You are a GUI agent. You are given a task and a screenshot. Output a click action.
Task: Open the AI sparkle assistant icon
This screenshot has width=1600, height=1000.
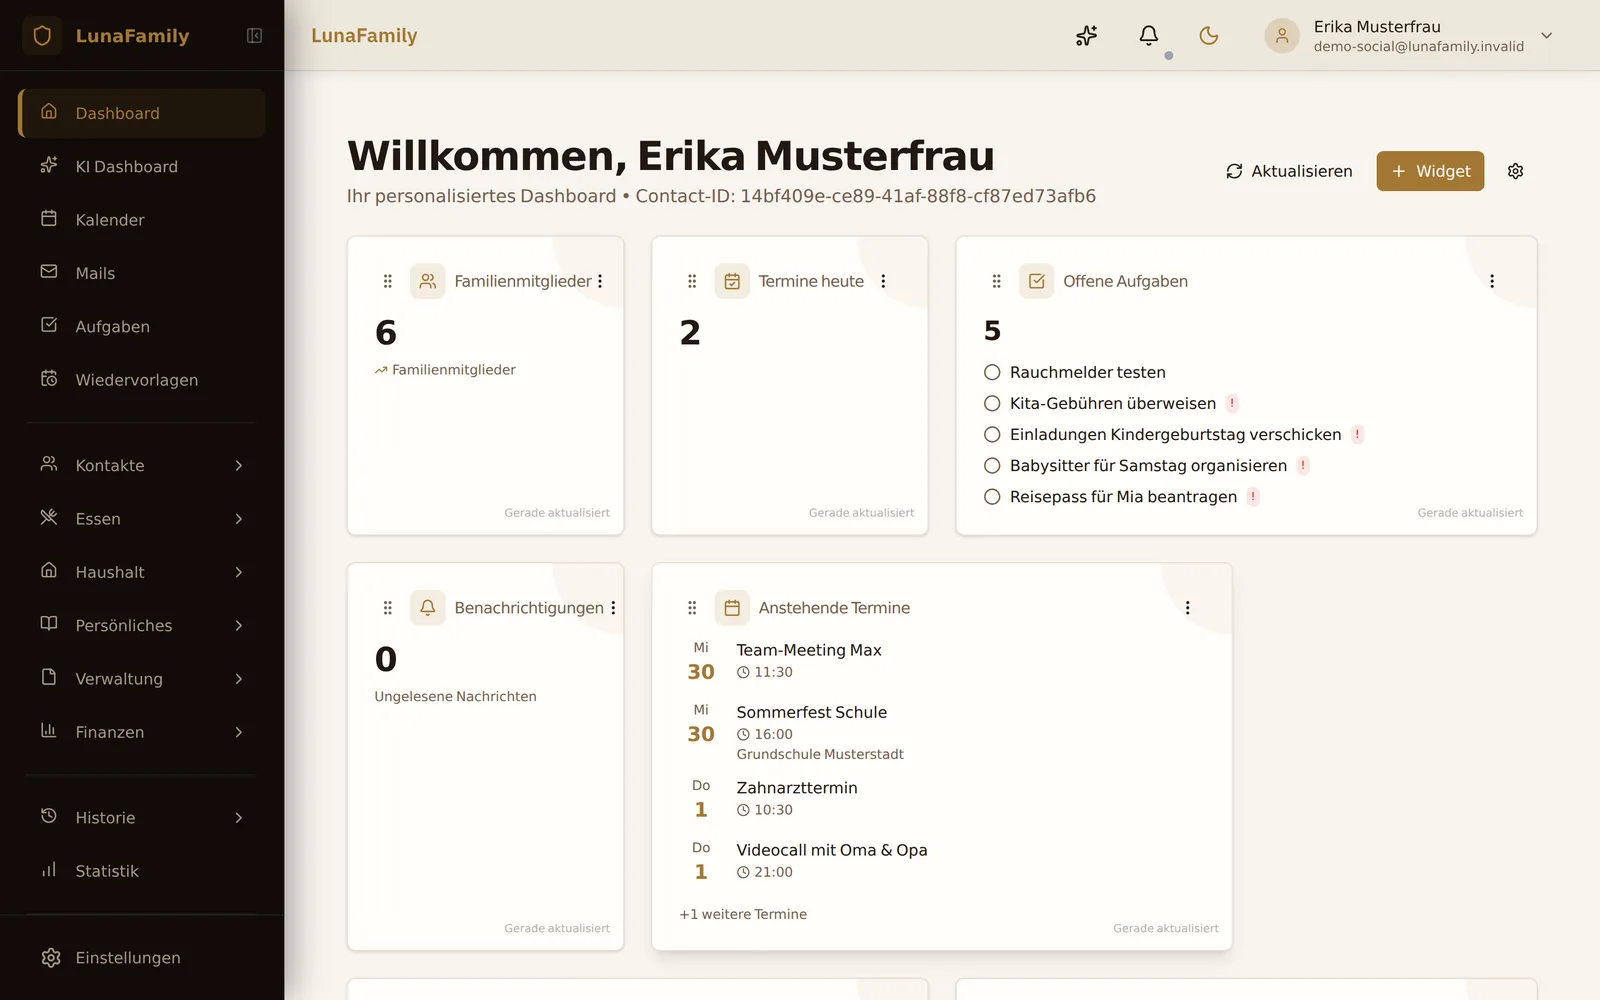pos(1087,36)
